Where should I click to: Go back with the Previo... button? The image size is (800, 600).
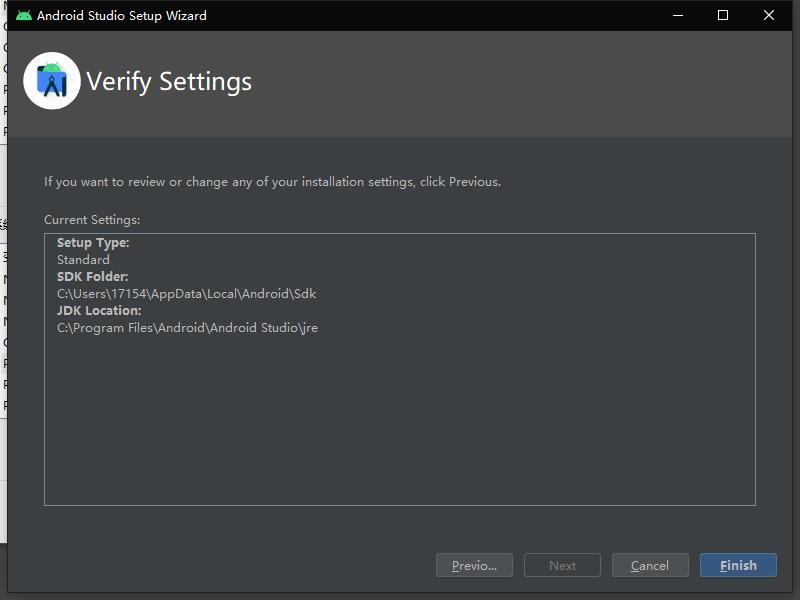click(x=474, y=565)
